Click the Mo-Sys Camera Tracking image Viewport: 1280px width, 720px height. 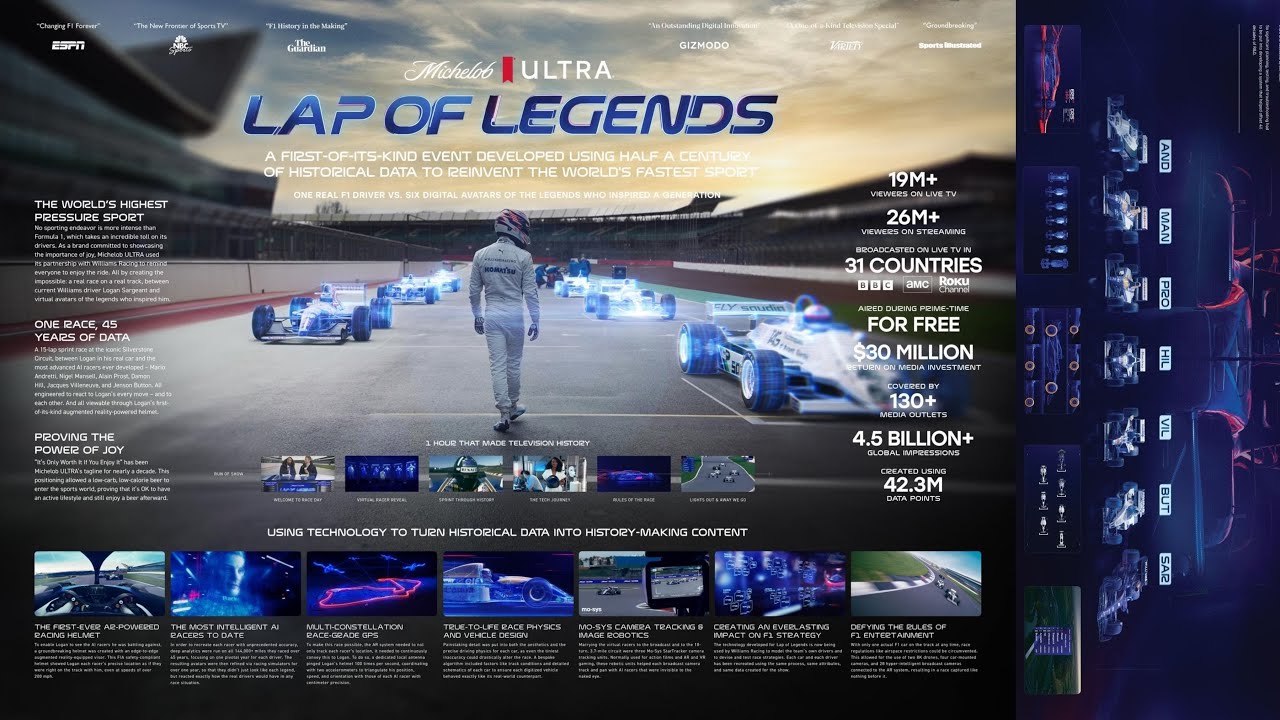pos(644,583)
